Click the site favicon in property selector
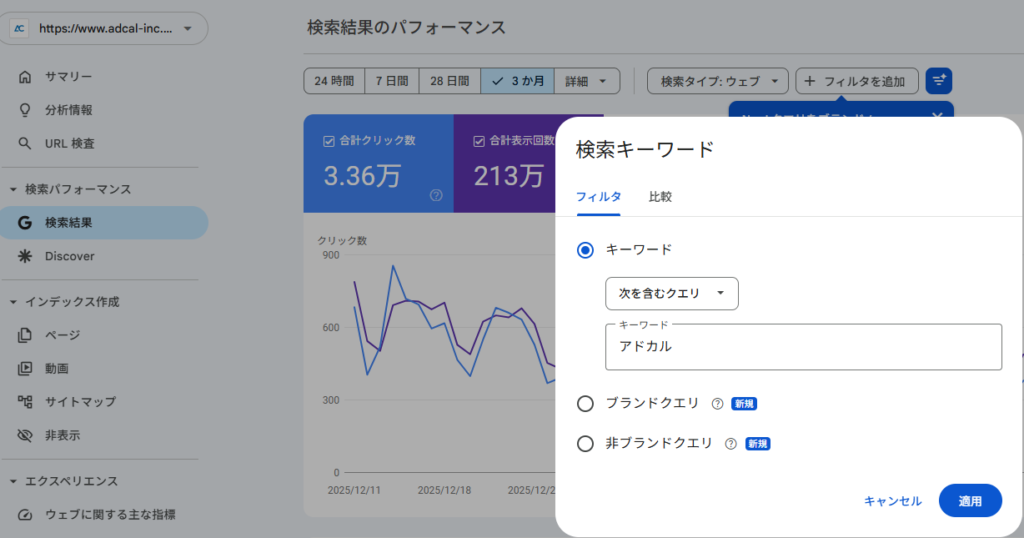 point(19,29)
